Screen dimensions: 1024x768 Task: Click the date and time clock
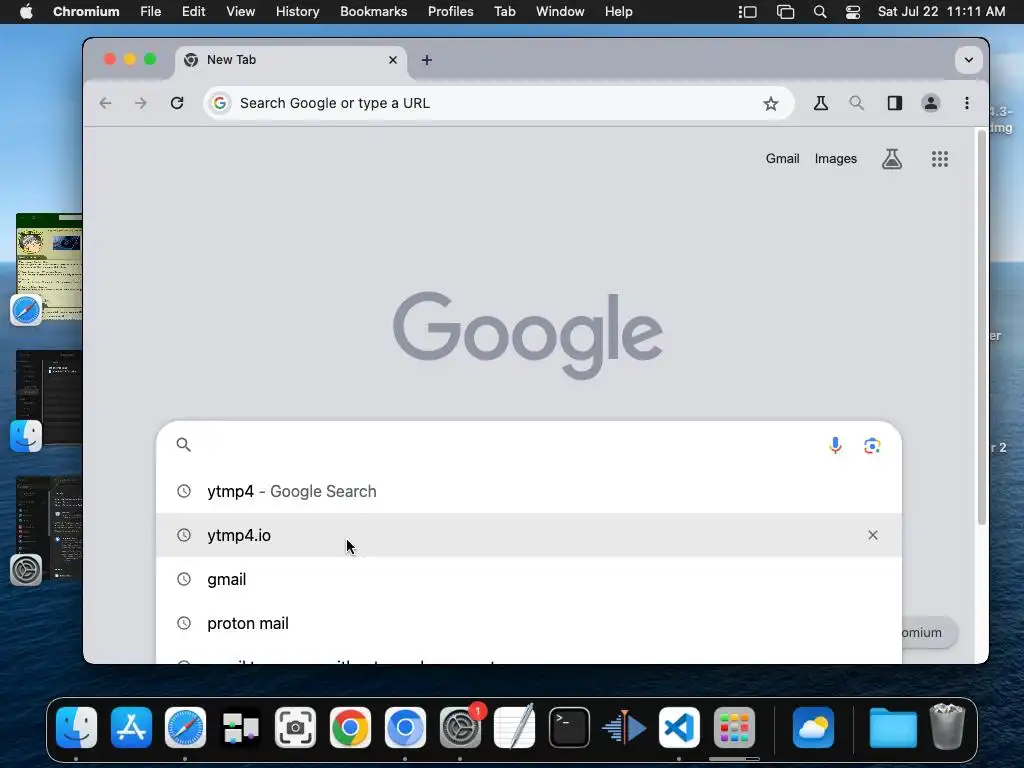(x=941, y=12)
